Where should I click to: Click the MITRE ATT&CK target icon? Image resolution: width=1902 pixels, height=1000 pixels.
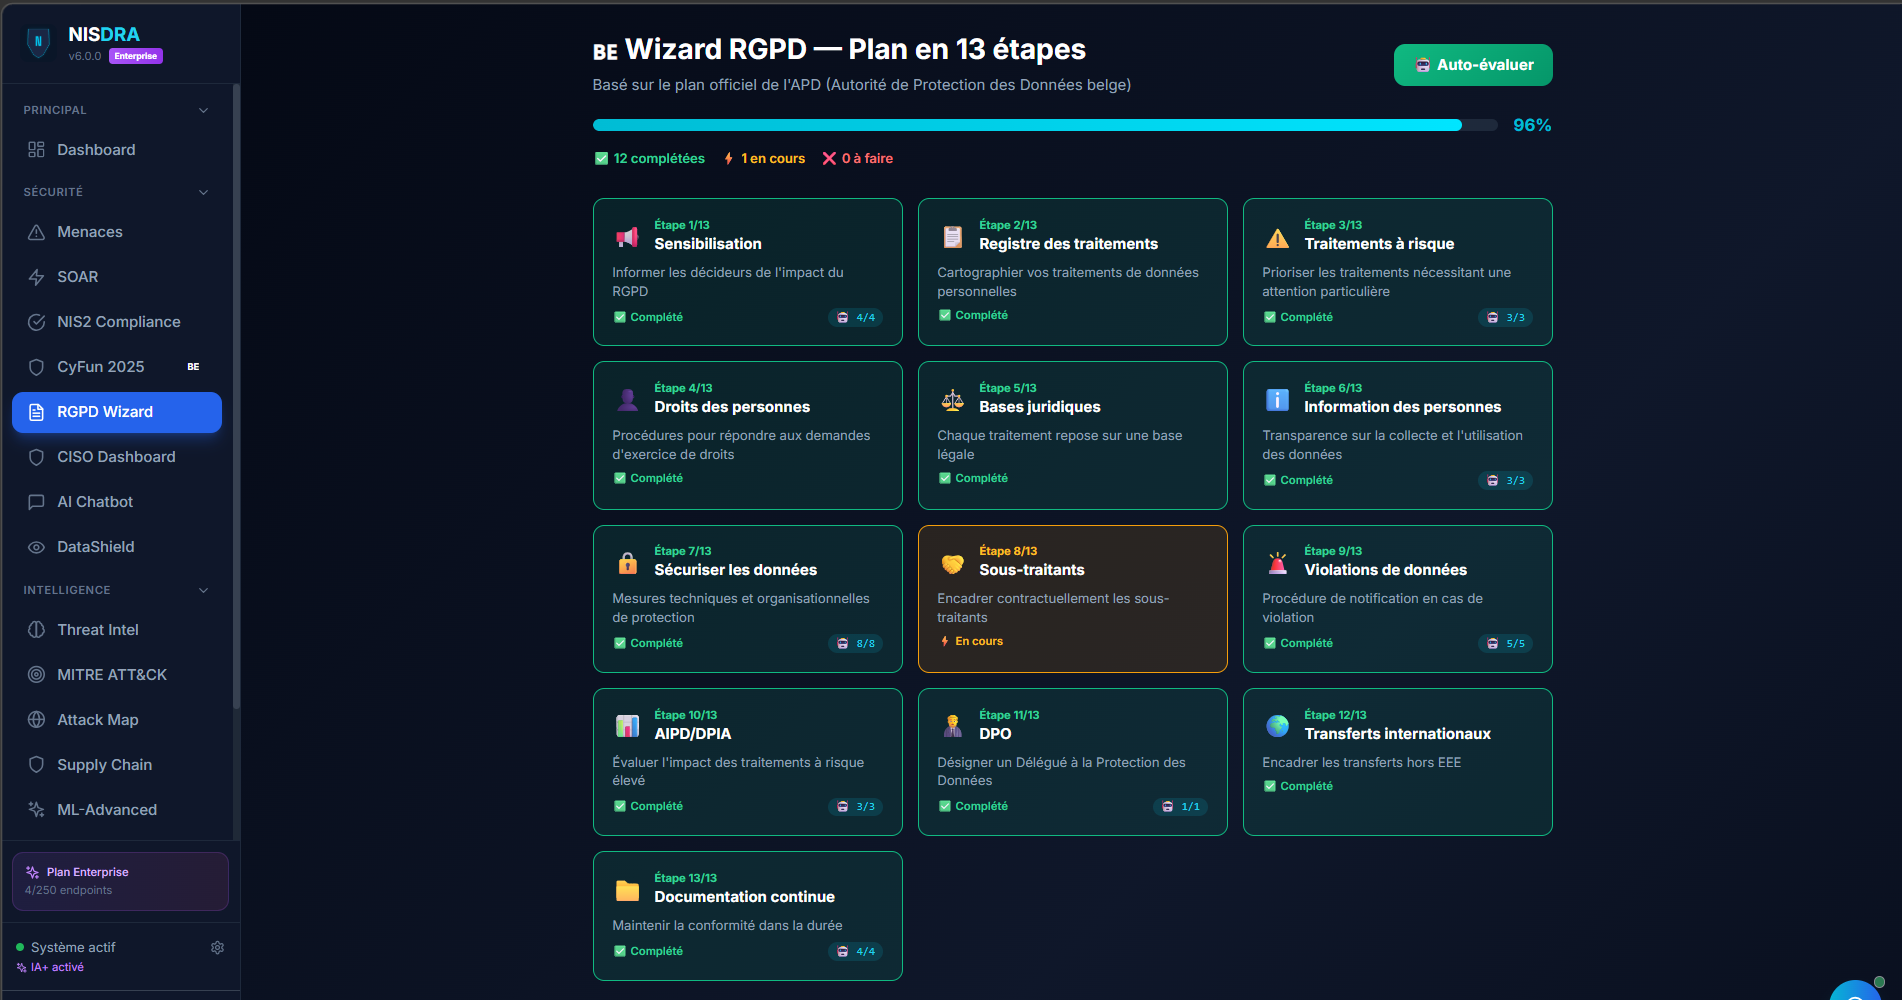pos(36,675)
